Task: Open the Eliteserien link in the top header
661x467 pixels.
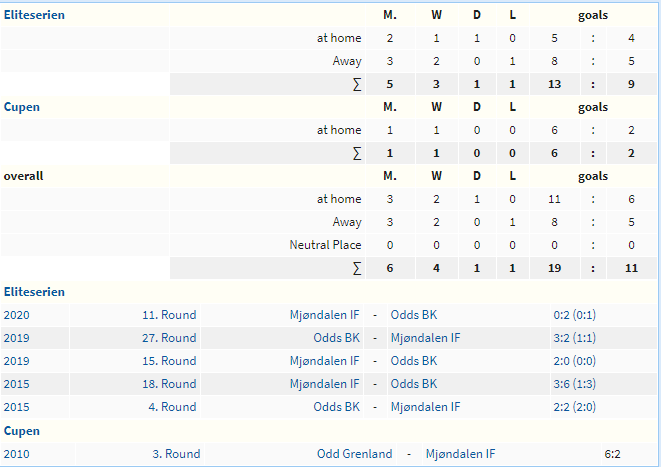Action: (34, 15)
